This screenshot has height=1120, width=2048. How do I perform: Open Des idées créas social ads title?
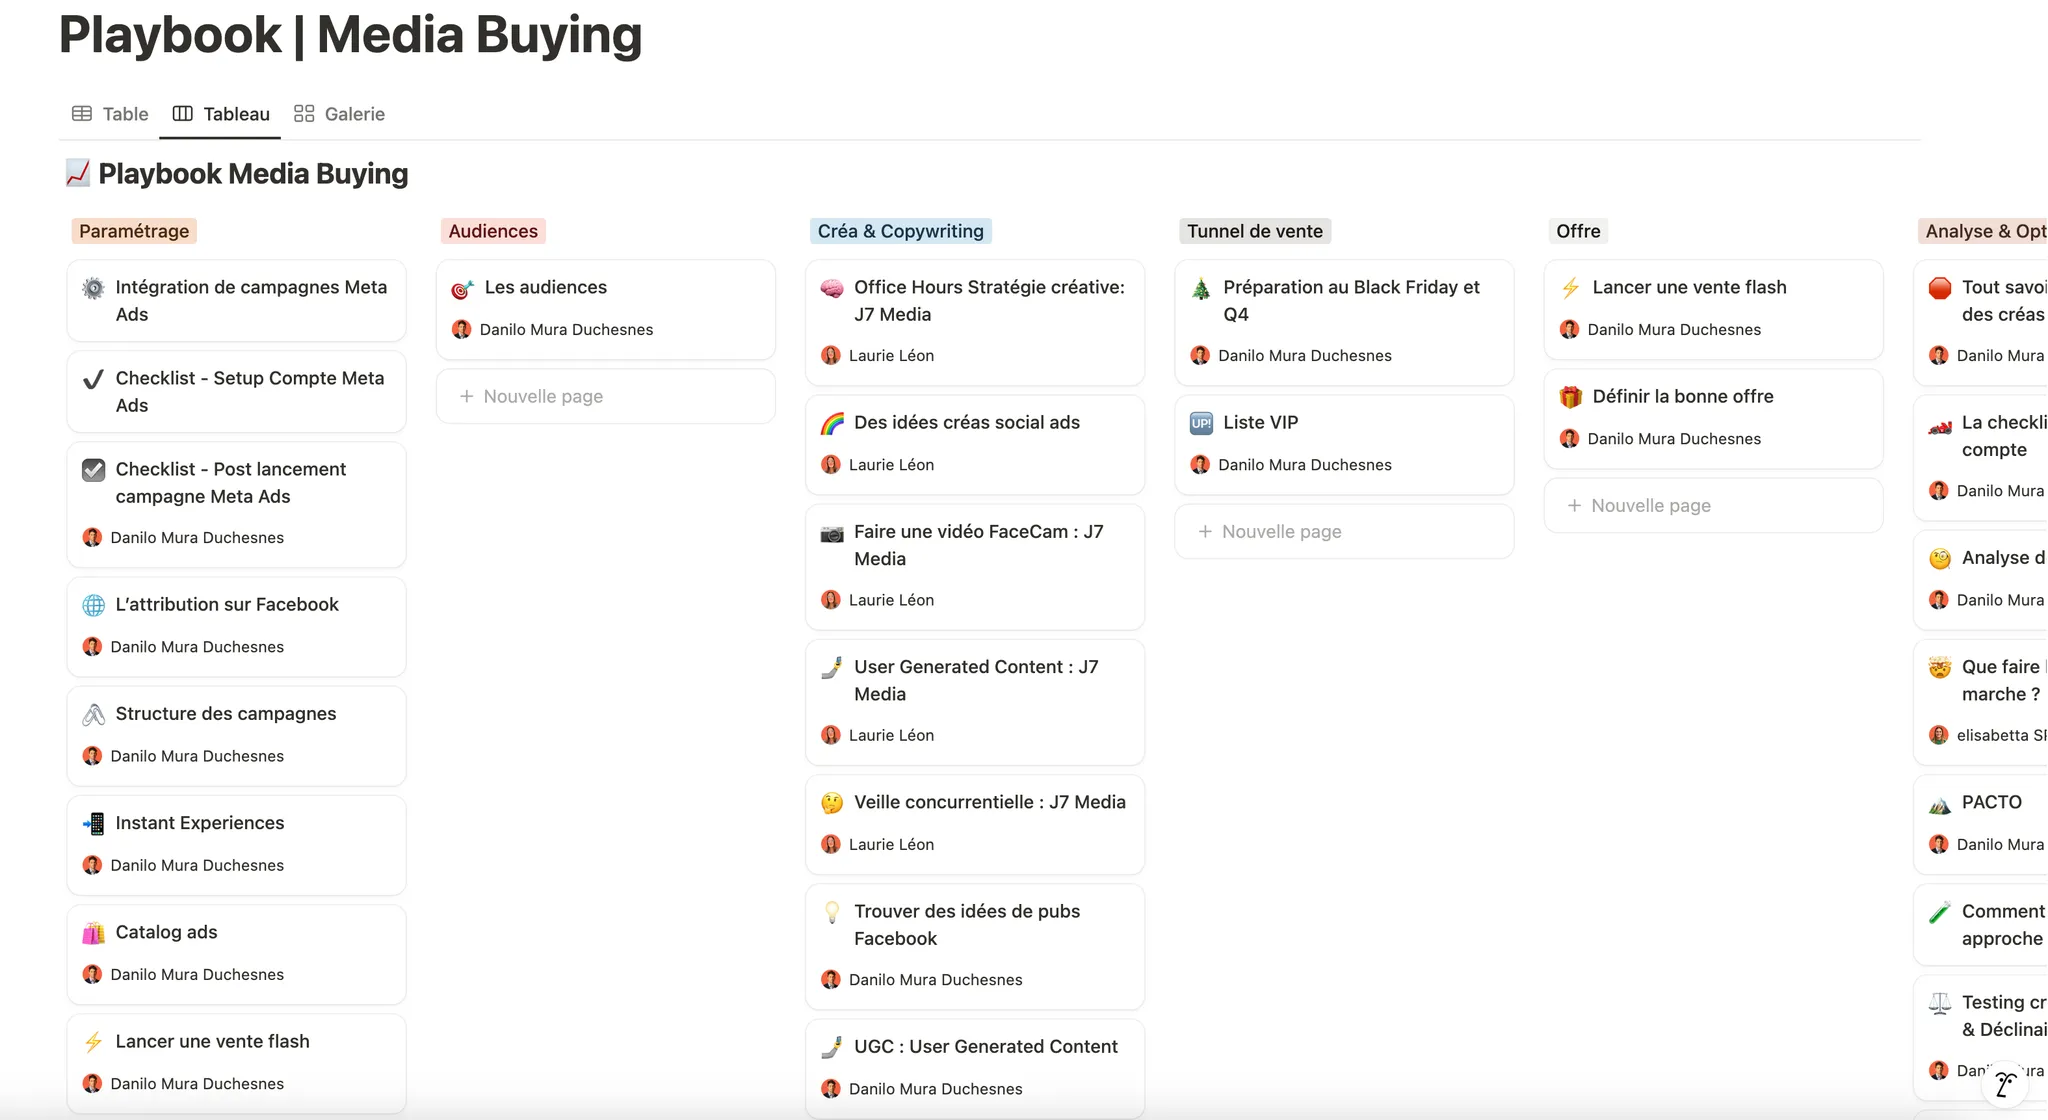coord(967,422)
